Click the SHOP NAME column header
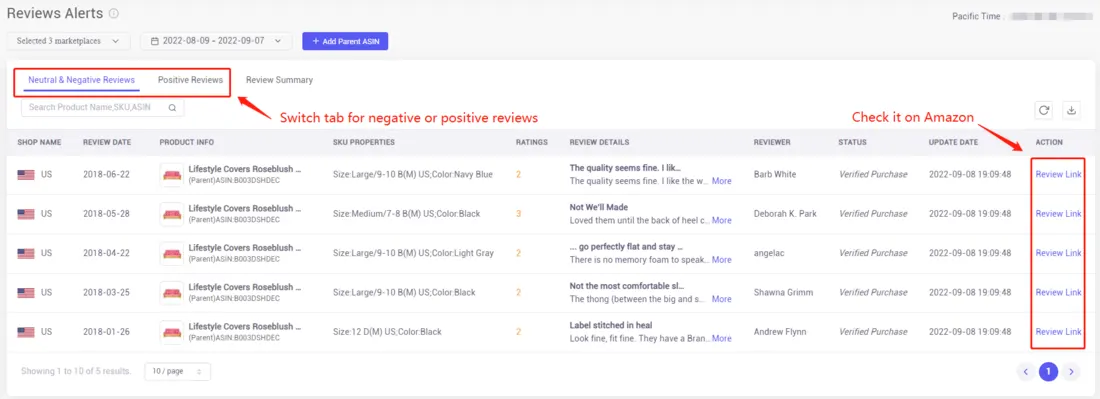 point(39,142)
